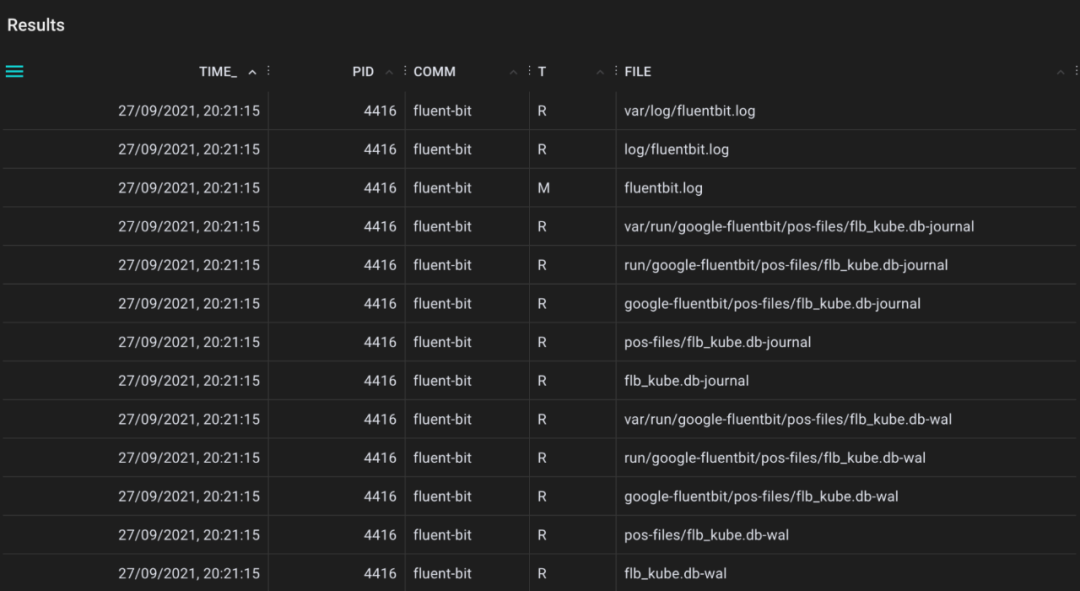The height and width of the screenshot is (591, 1080).
Task: Click the TIME_ column header
Action: point(218,72)
